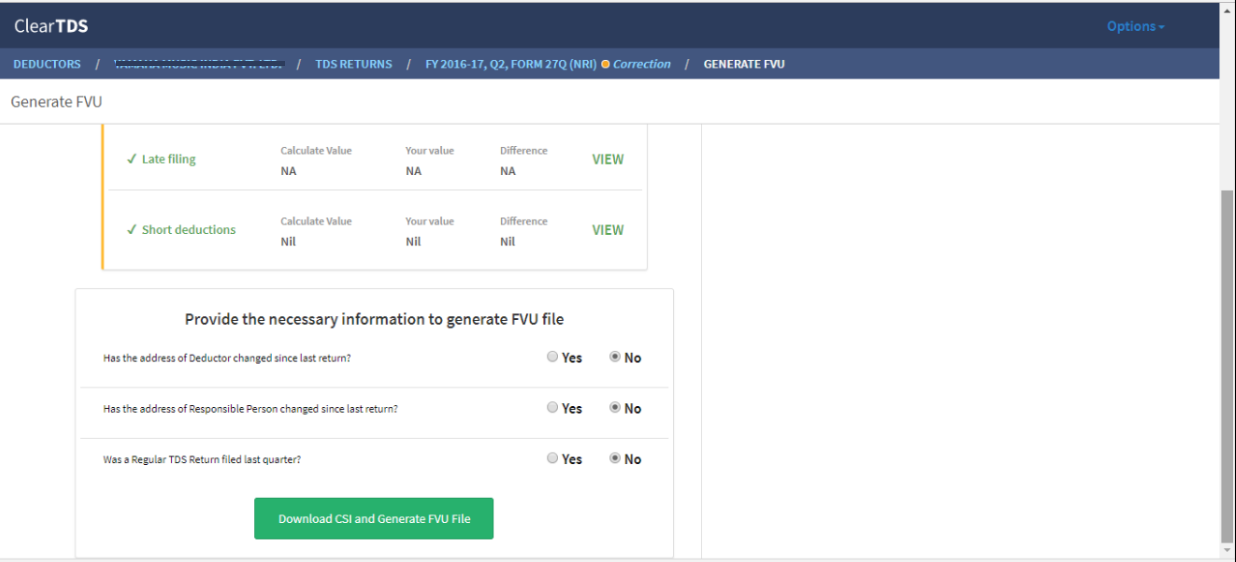Click the Correction label in breadcrumb

642,64
